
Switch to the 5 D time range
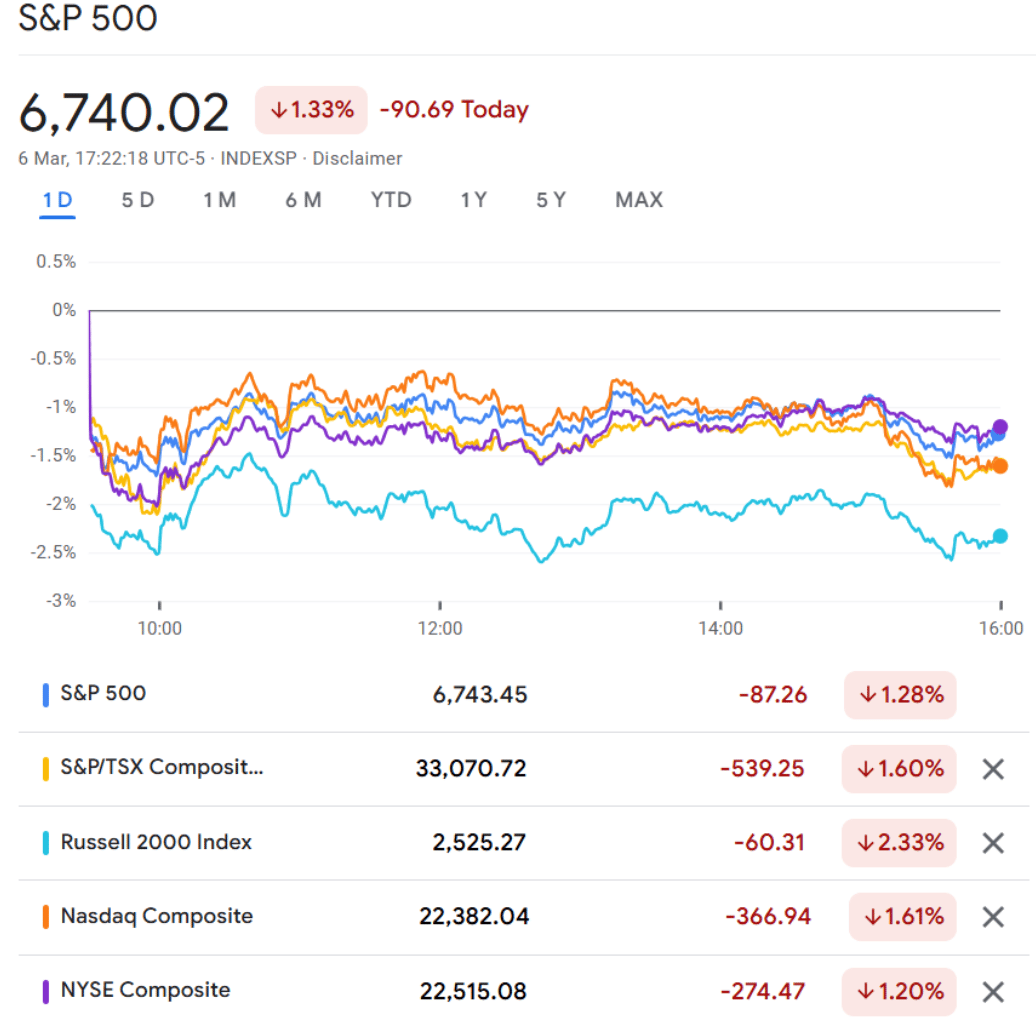(138, 200)
